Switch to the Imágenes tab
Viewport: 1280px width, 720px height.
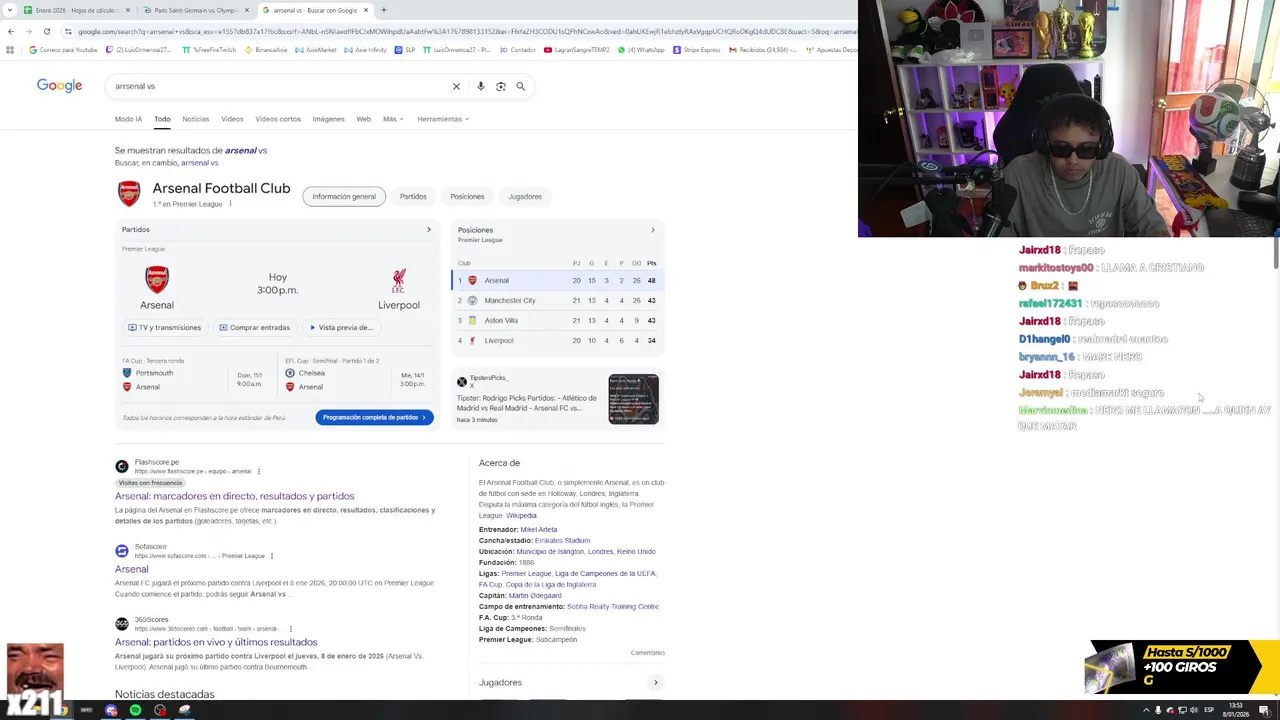point(328,119)
